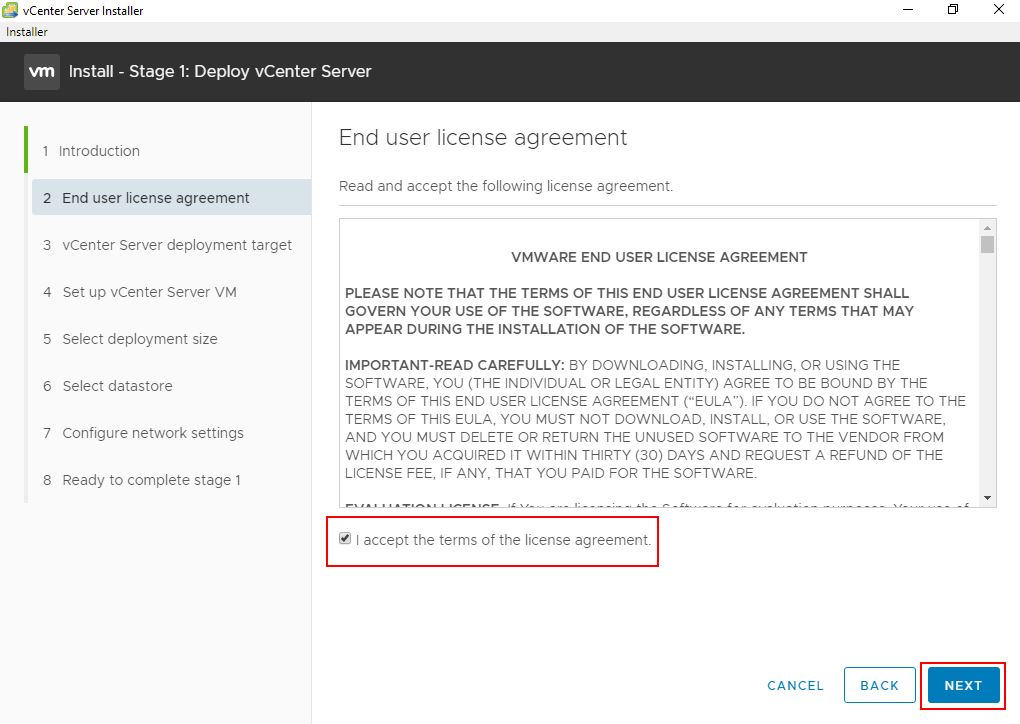Cancel the installation wizard
This screenshot has width=1020, height=724.
pyautogui.click(x=795, y=685)
